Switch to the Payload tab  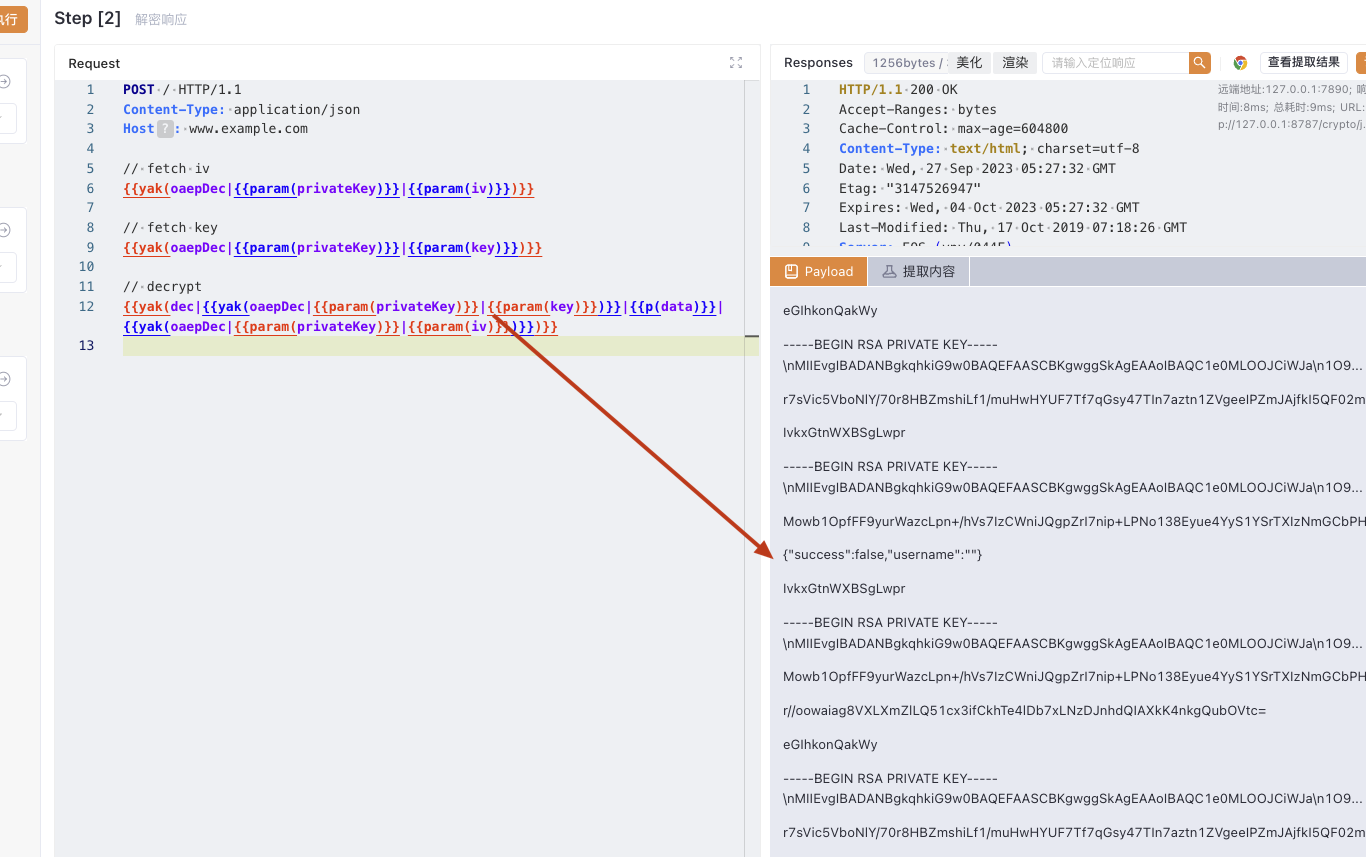tap(819, 271)
